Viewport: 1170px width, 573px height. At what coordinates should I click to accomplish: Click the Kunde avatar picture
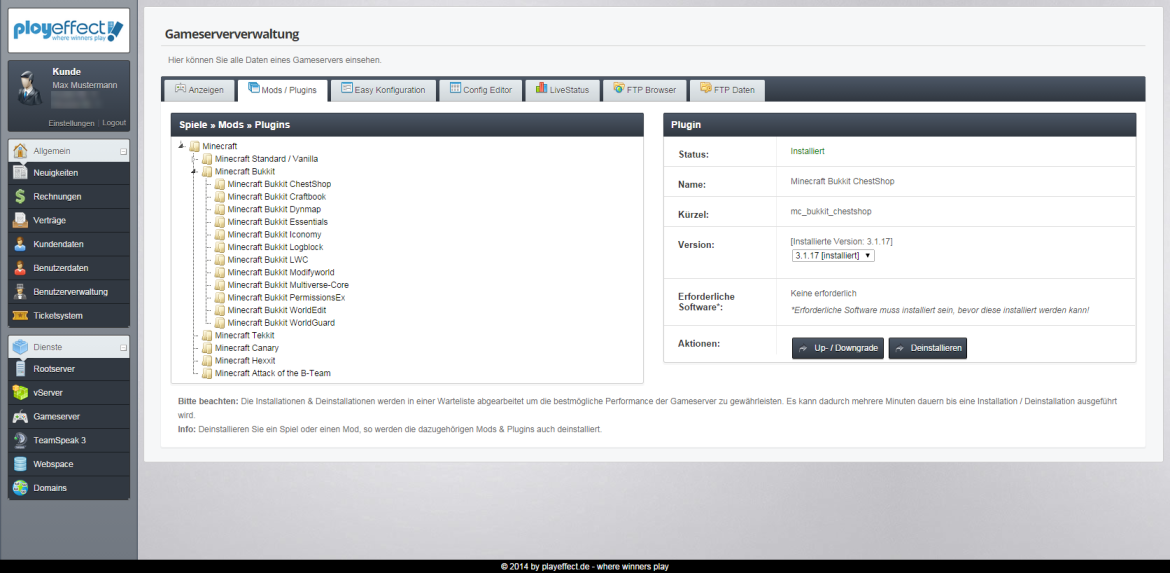click(31, 88)
